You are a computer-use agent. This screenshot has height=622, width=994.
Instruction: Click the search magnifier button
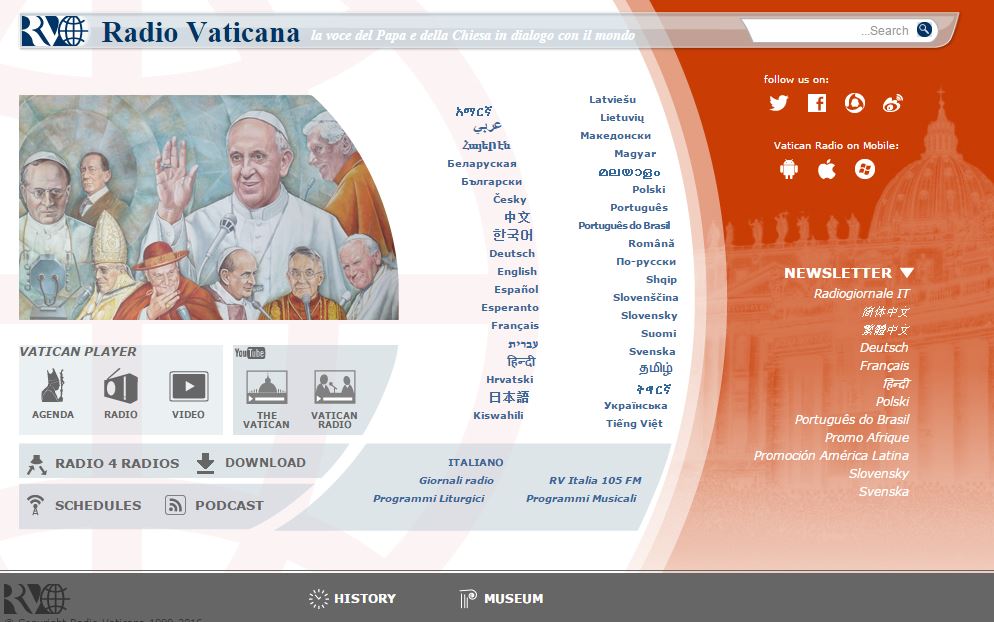pyautogui.click(x=924, y=29)
